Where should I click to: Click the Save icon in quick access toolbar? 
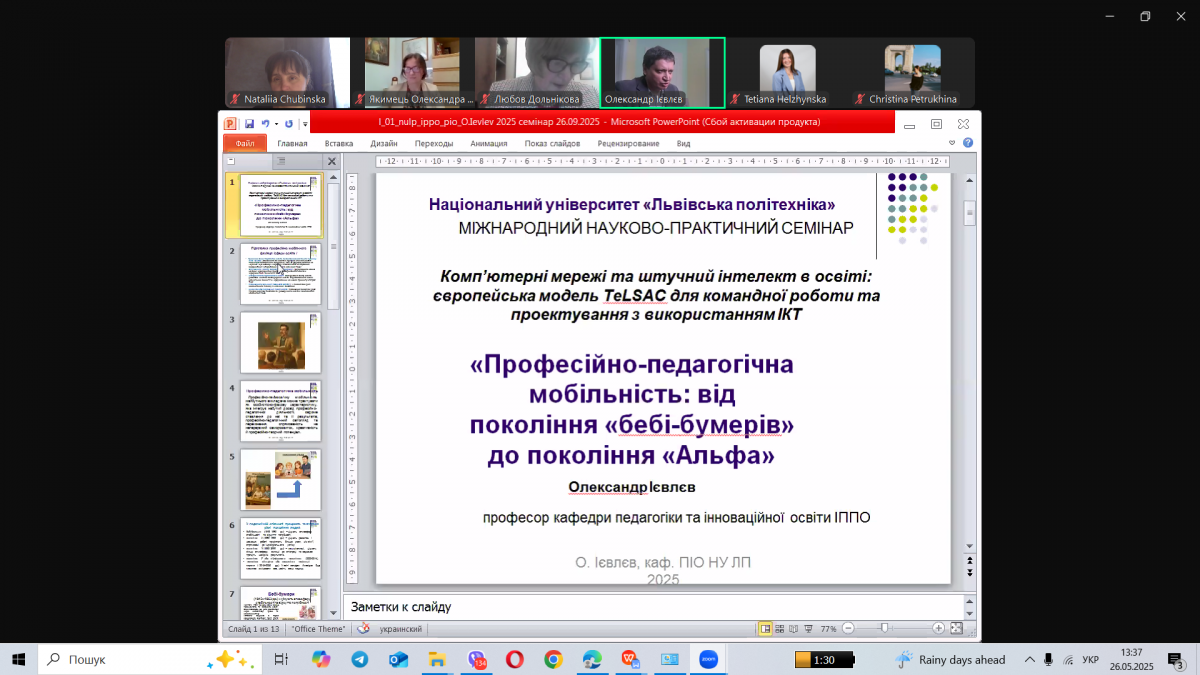249,123
